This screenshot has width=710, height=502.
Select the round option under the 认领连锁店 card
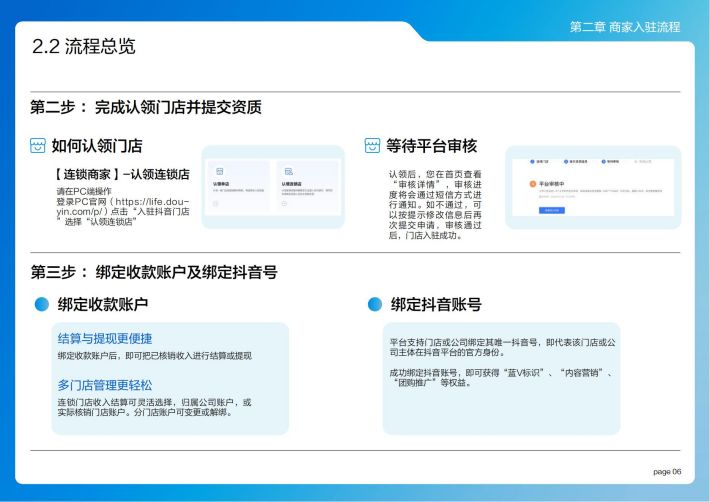coord(284,204)
